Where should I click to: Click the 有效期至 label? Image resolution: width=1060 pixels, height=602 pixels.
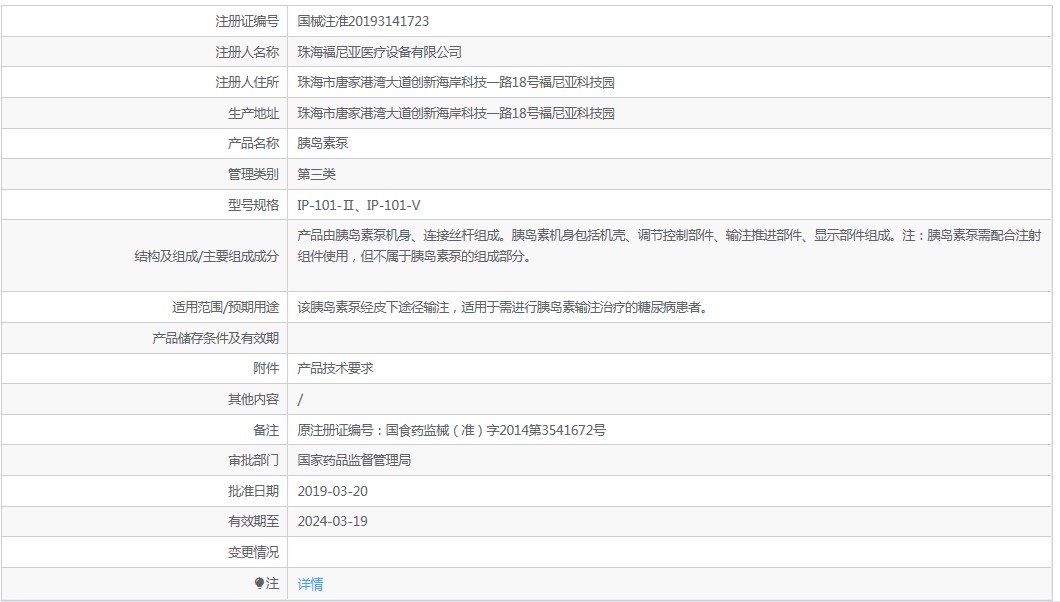[x=253, y=522]
